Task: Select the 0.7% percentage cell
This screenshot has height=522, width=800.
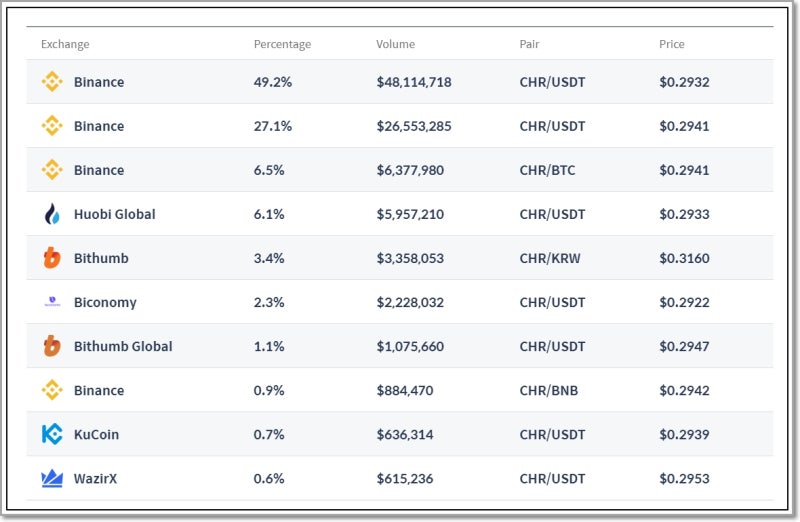Action: [x=269, y=435]
